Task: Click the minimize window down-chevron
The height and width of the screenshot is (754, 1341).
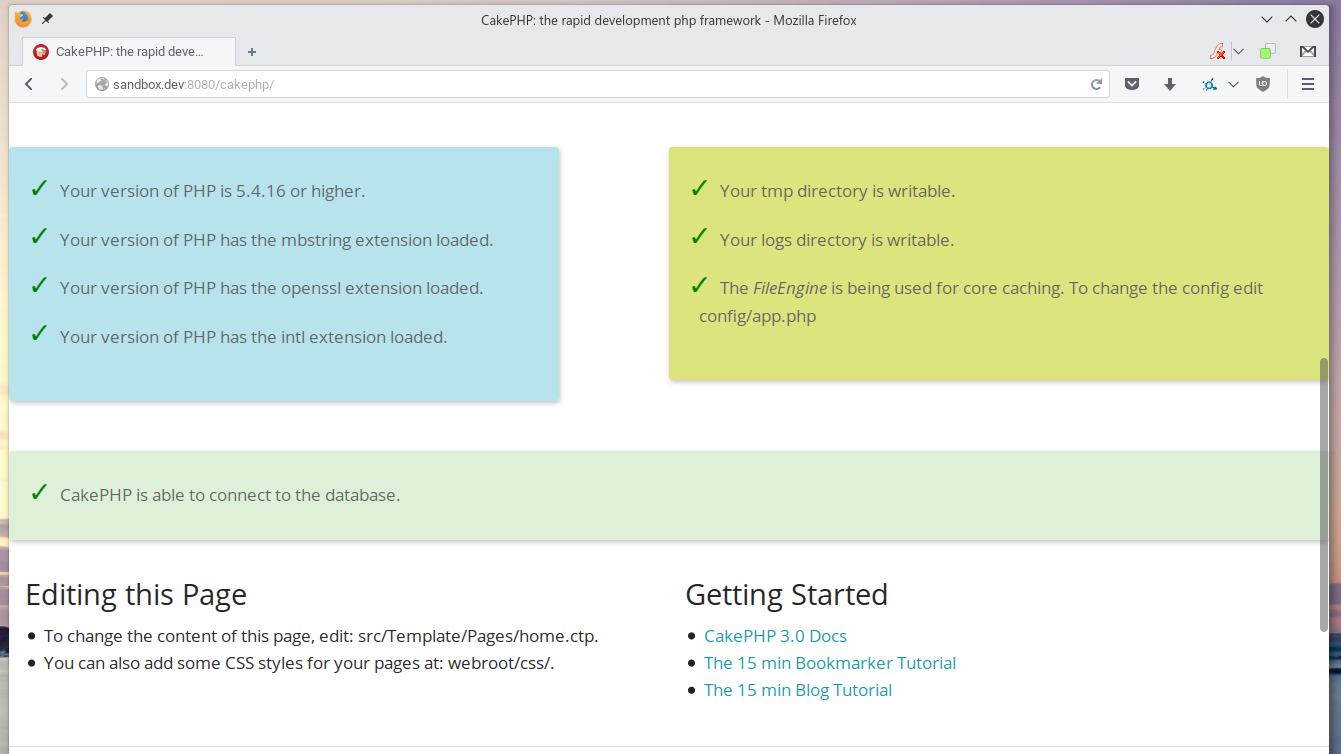Action: pos(1267,19)
